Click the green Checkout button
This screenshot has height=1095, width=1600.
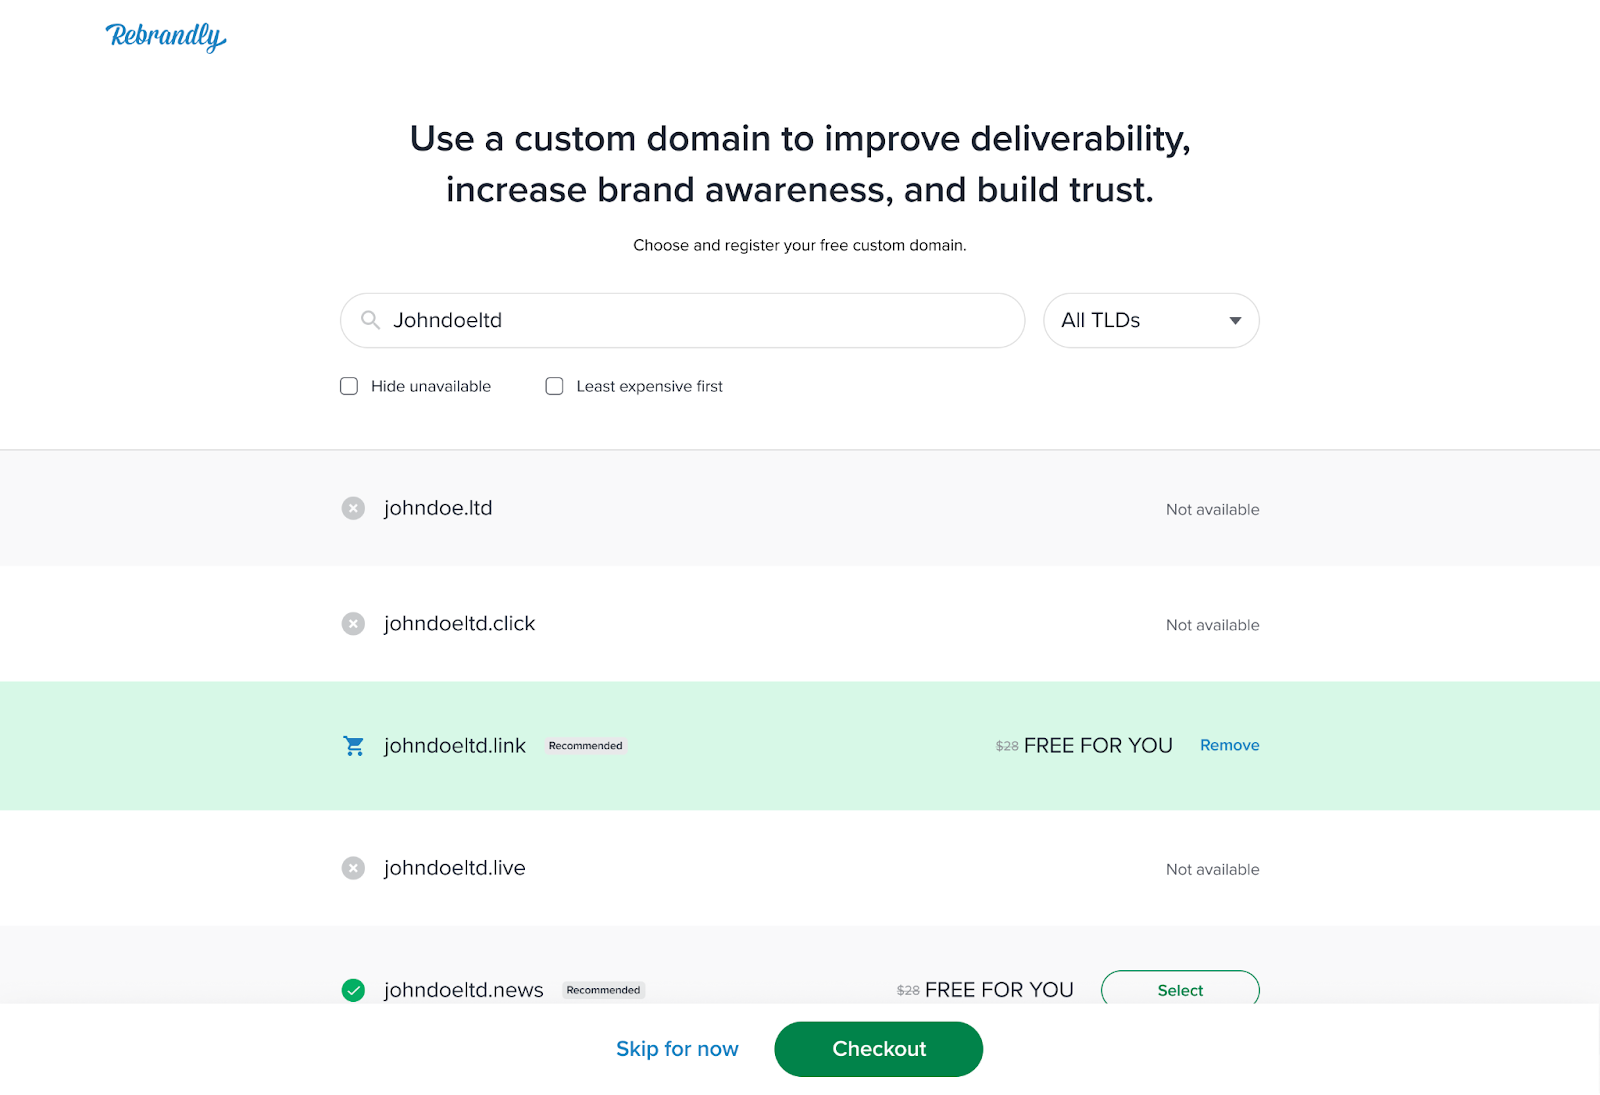[879, 1049]
